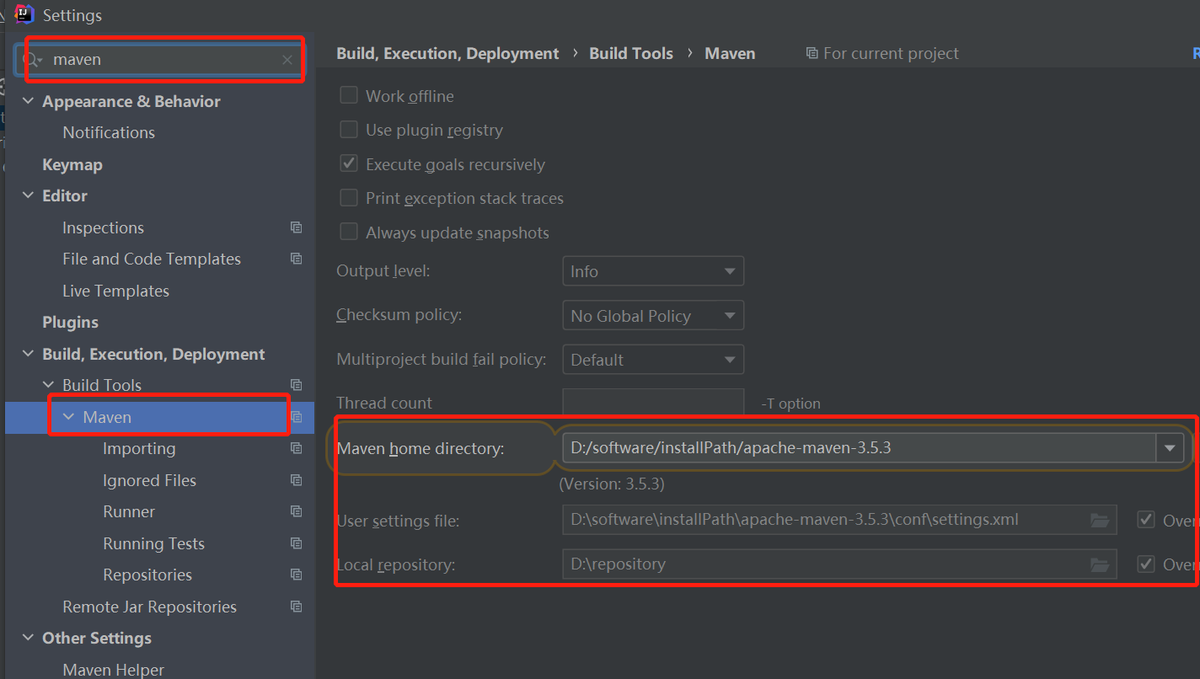Screen dimensions: 1200x679
Task: Open Repositories under Maven
Action: [147, 575]
